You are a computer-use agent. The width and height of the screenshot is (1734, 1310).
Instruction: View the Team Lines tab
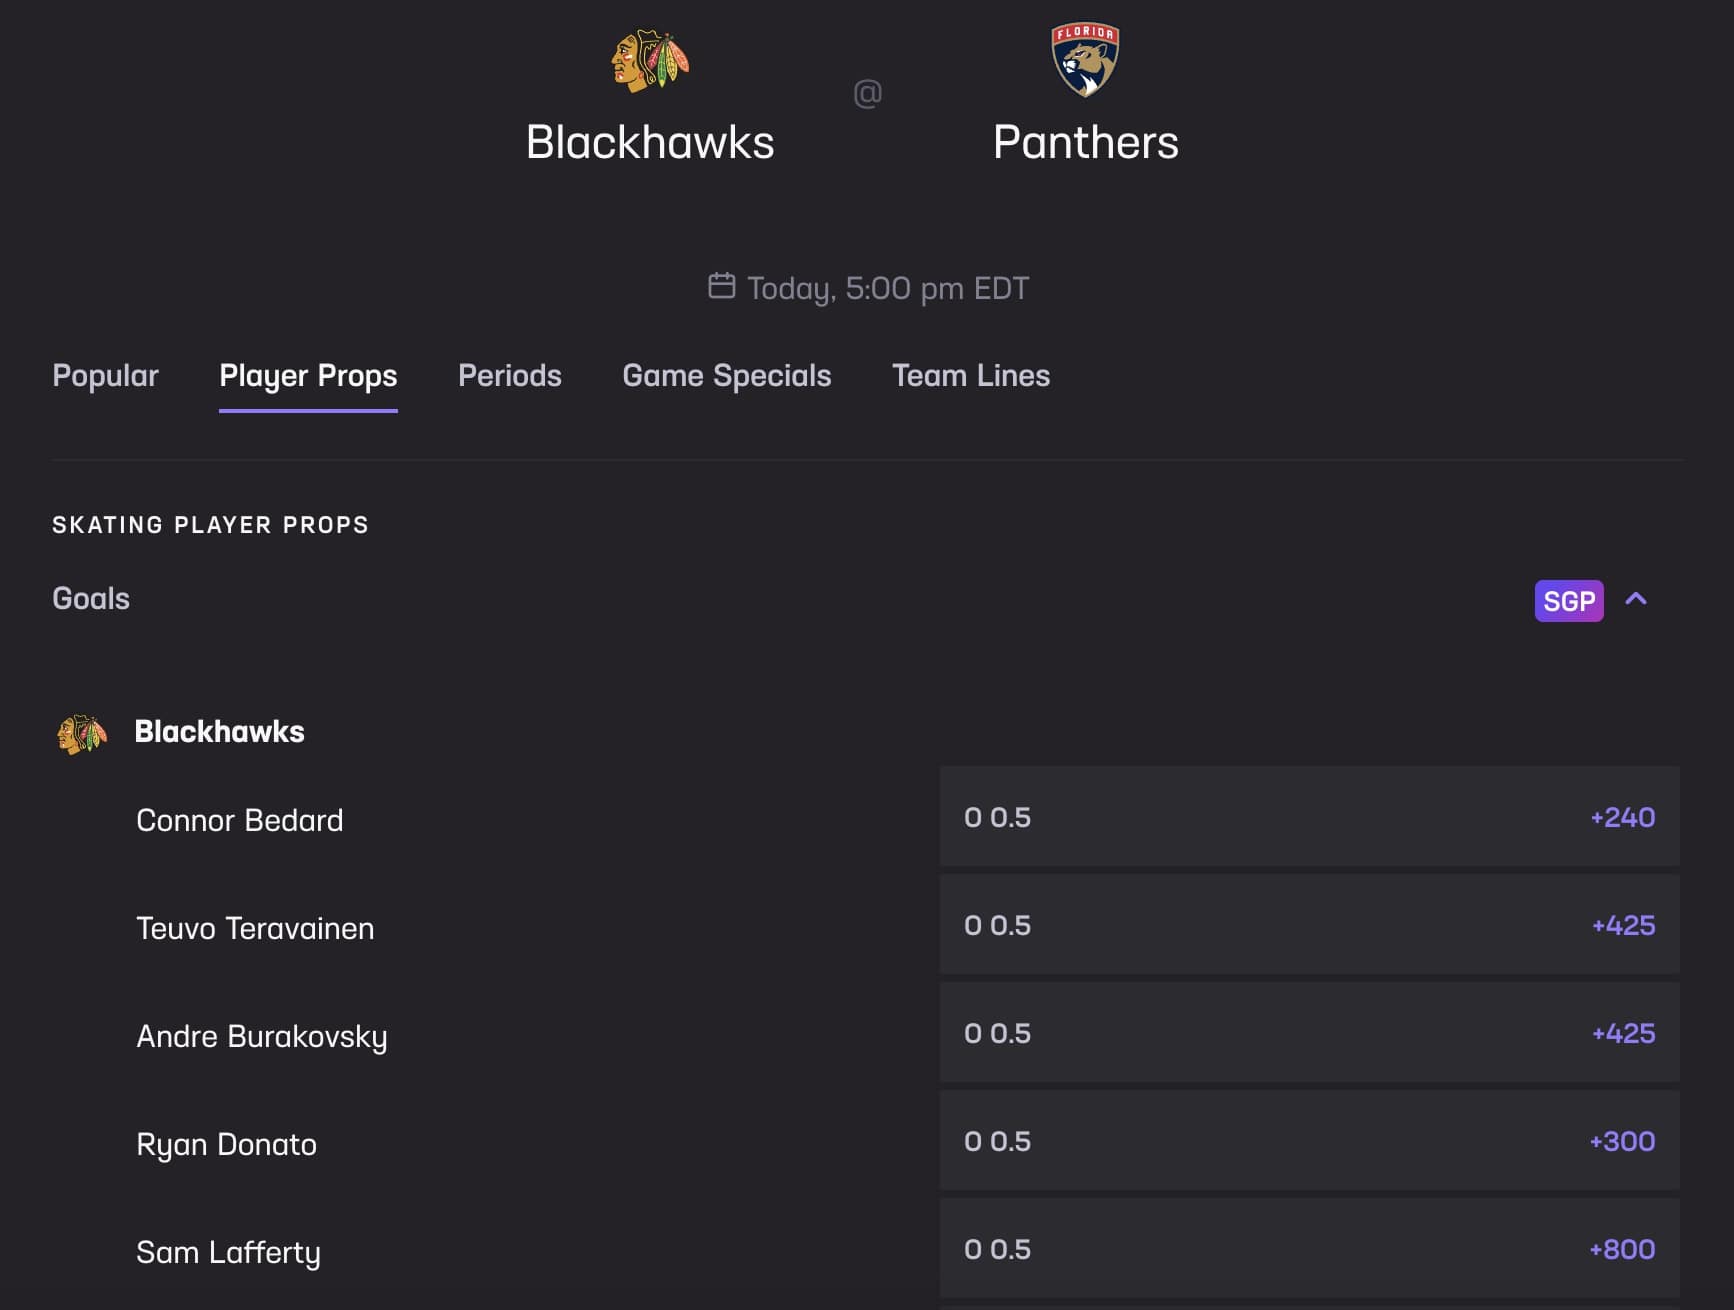click(971, 376)
